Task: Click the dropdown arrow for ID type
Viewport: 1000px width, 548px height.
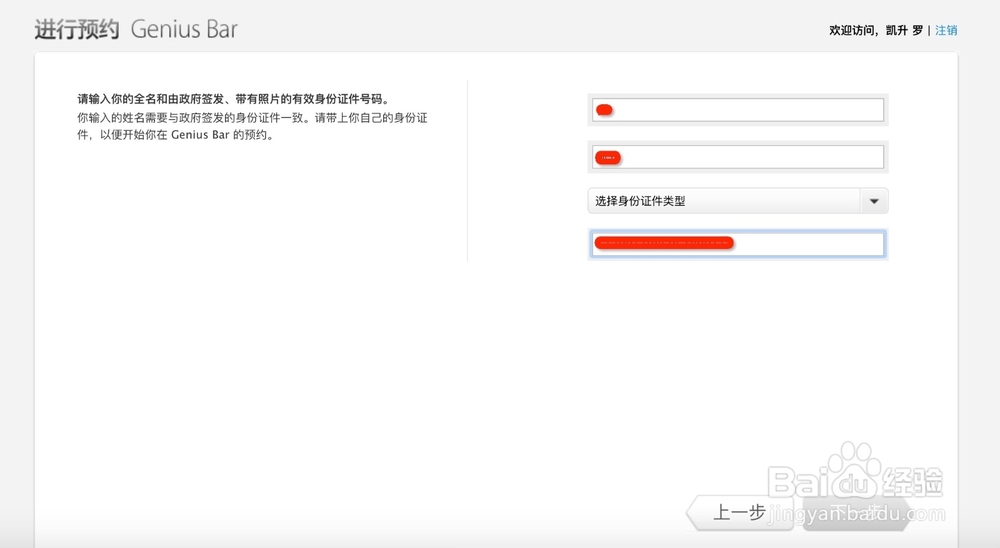Action: tap(874, 201)
